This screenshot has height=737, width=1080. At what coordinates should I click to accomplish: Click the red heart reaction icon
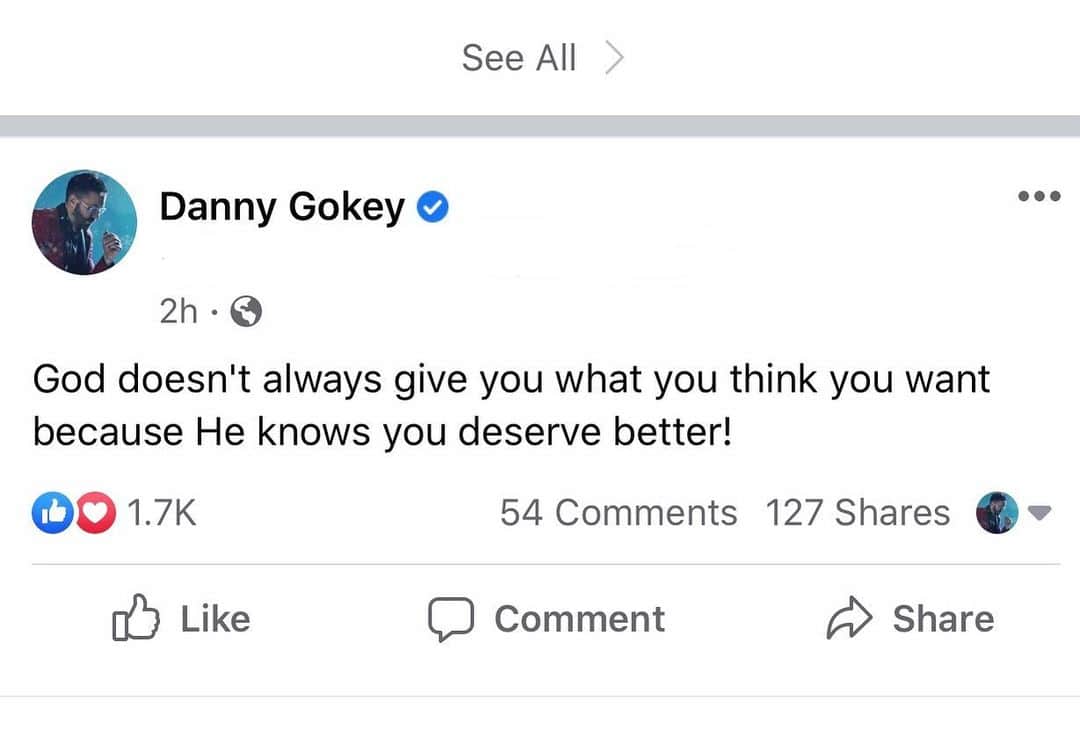pyautogui.click(x=96, y=513)
